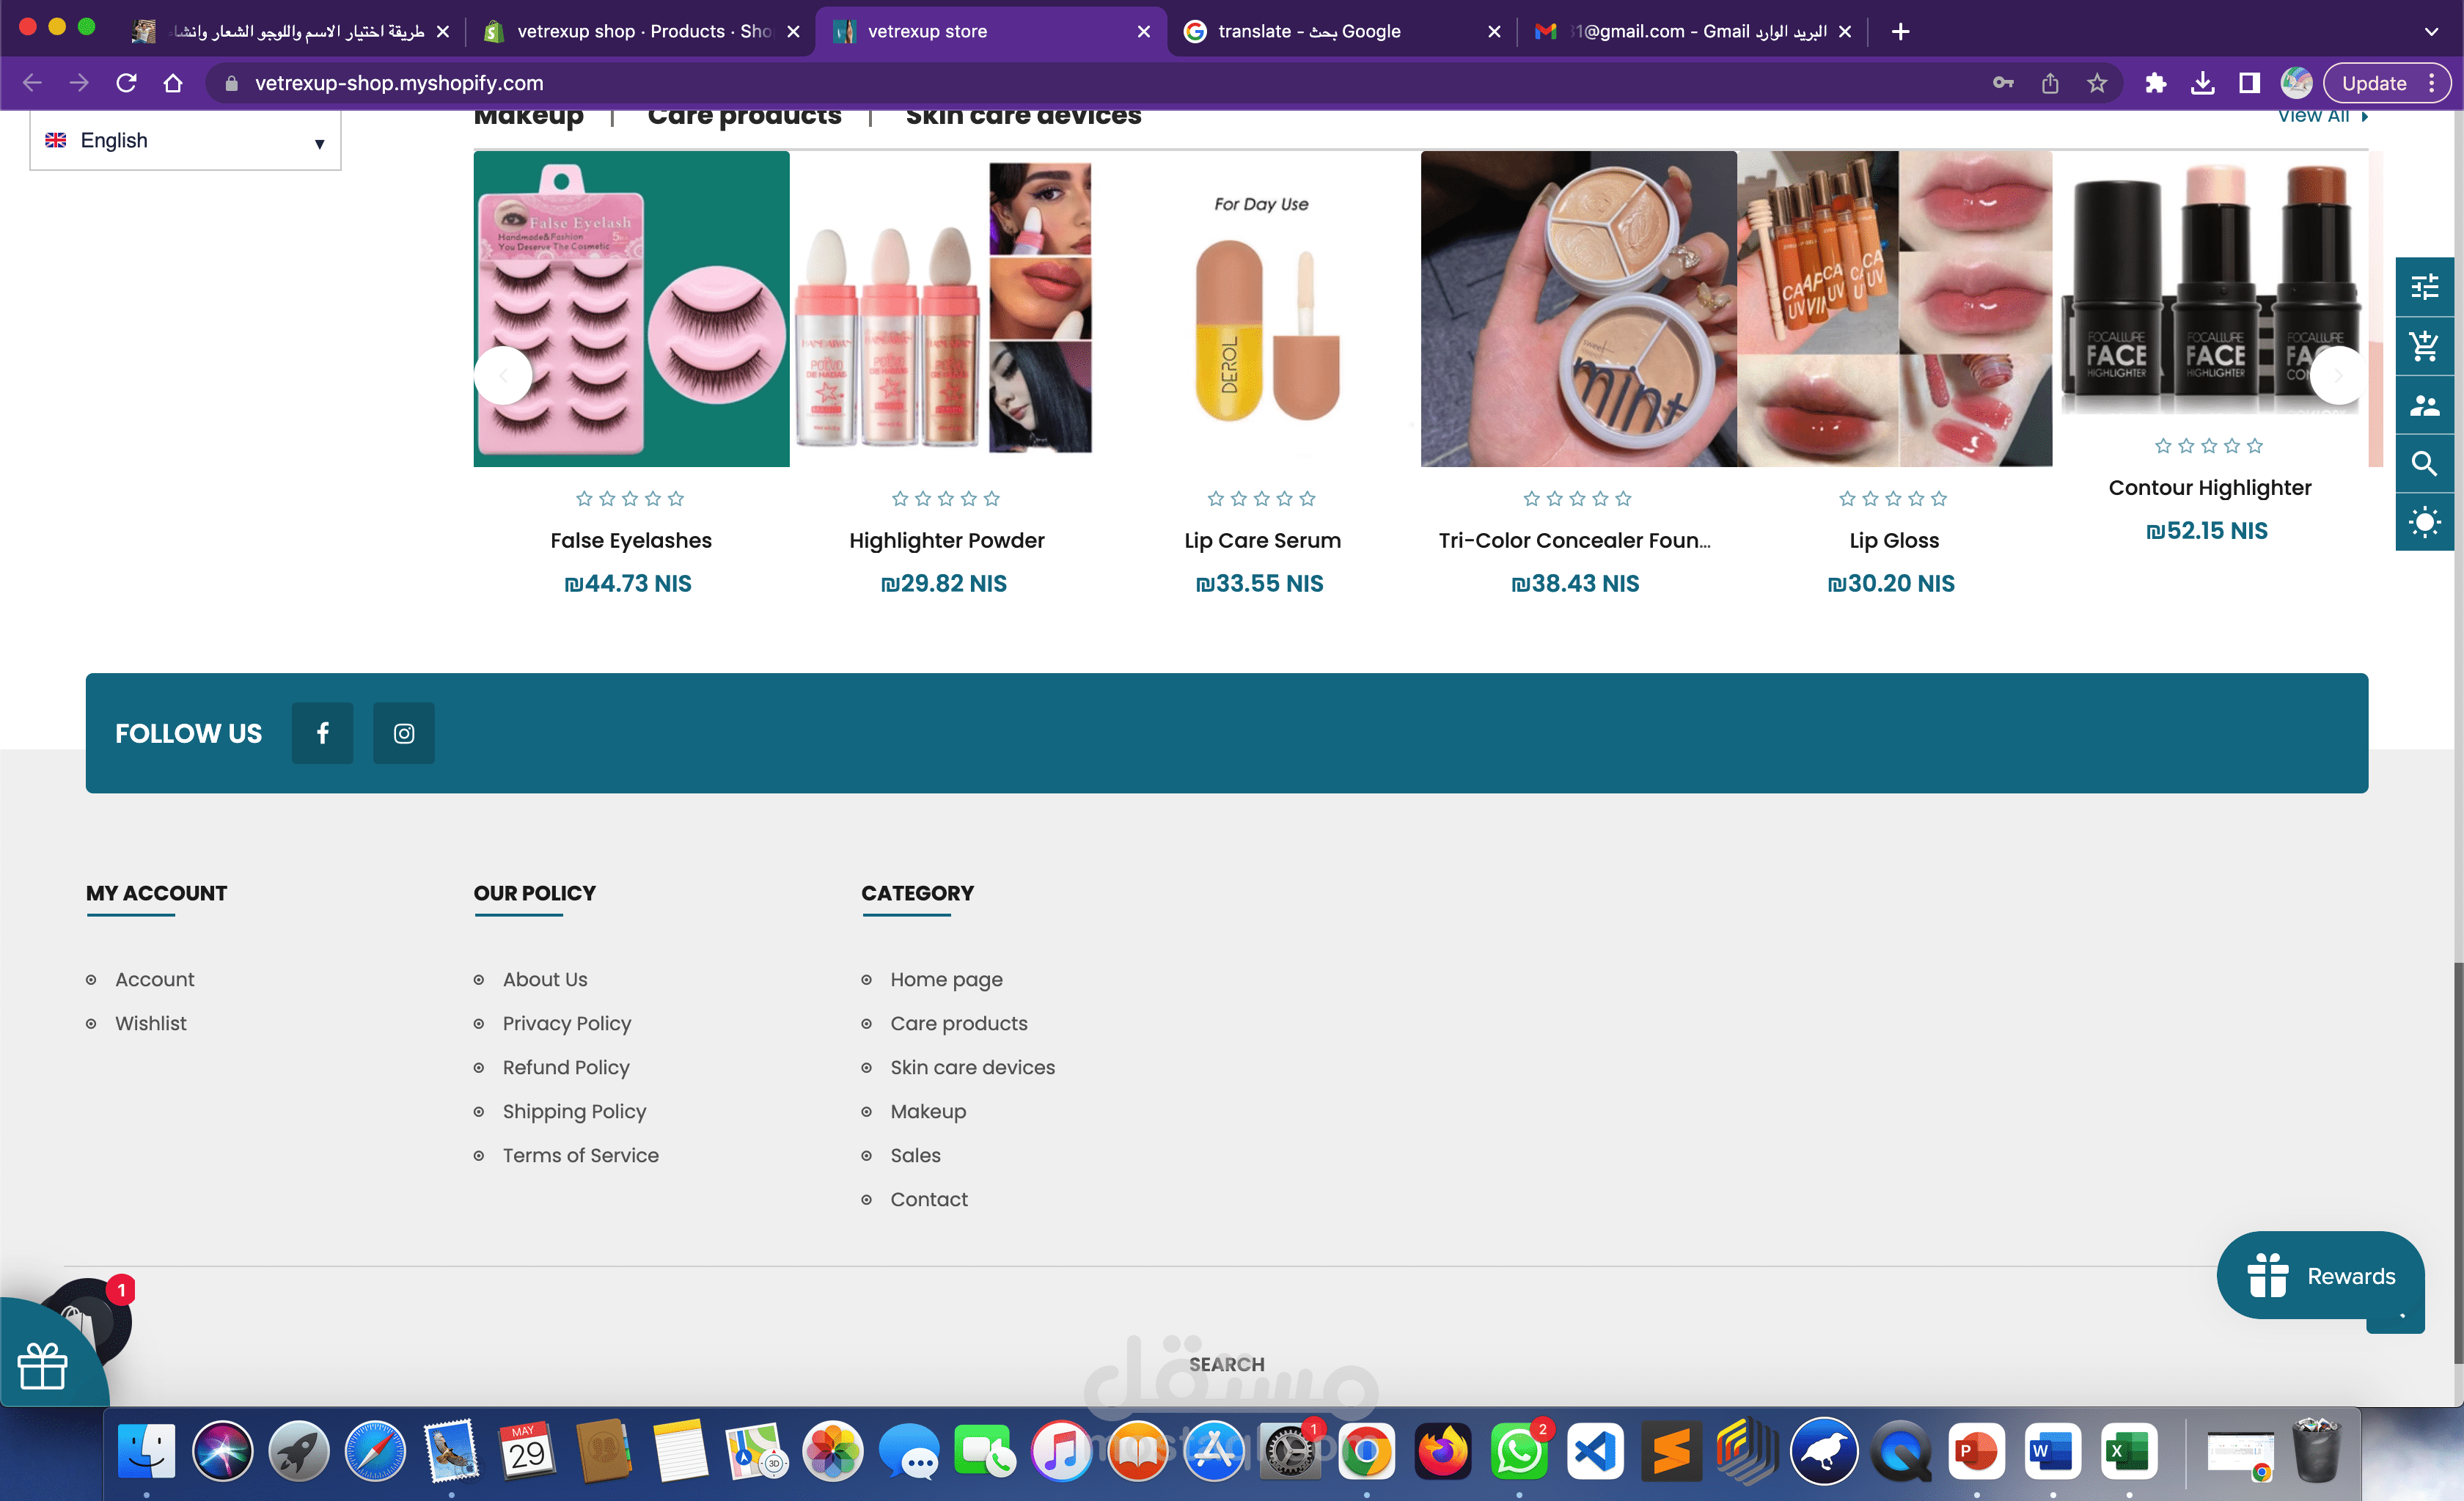
Task: Open the cart icon in right sidebar
Action: coord(2424,346)
